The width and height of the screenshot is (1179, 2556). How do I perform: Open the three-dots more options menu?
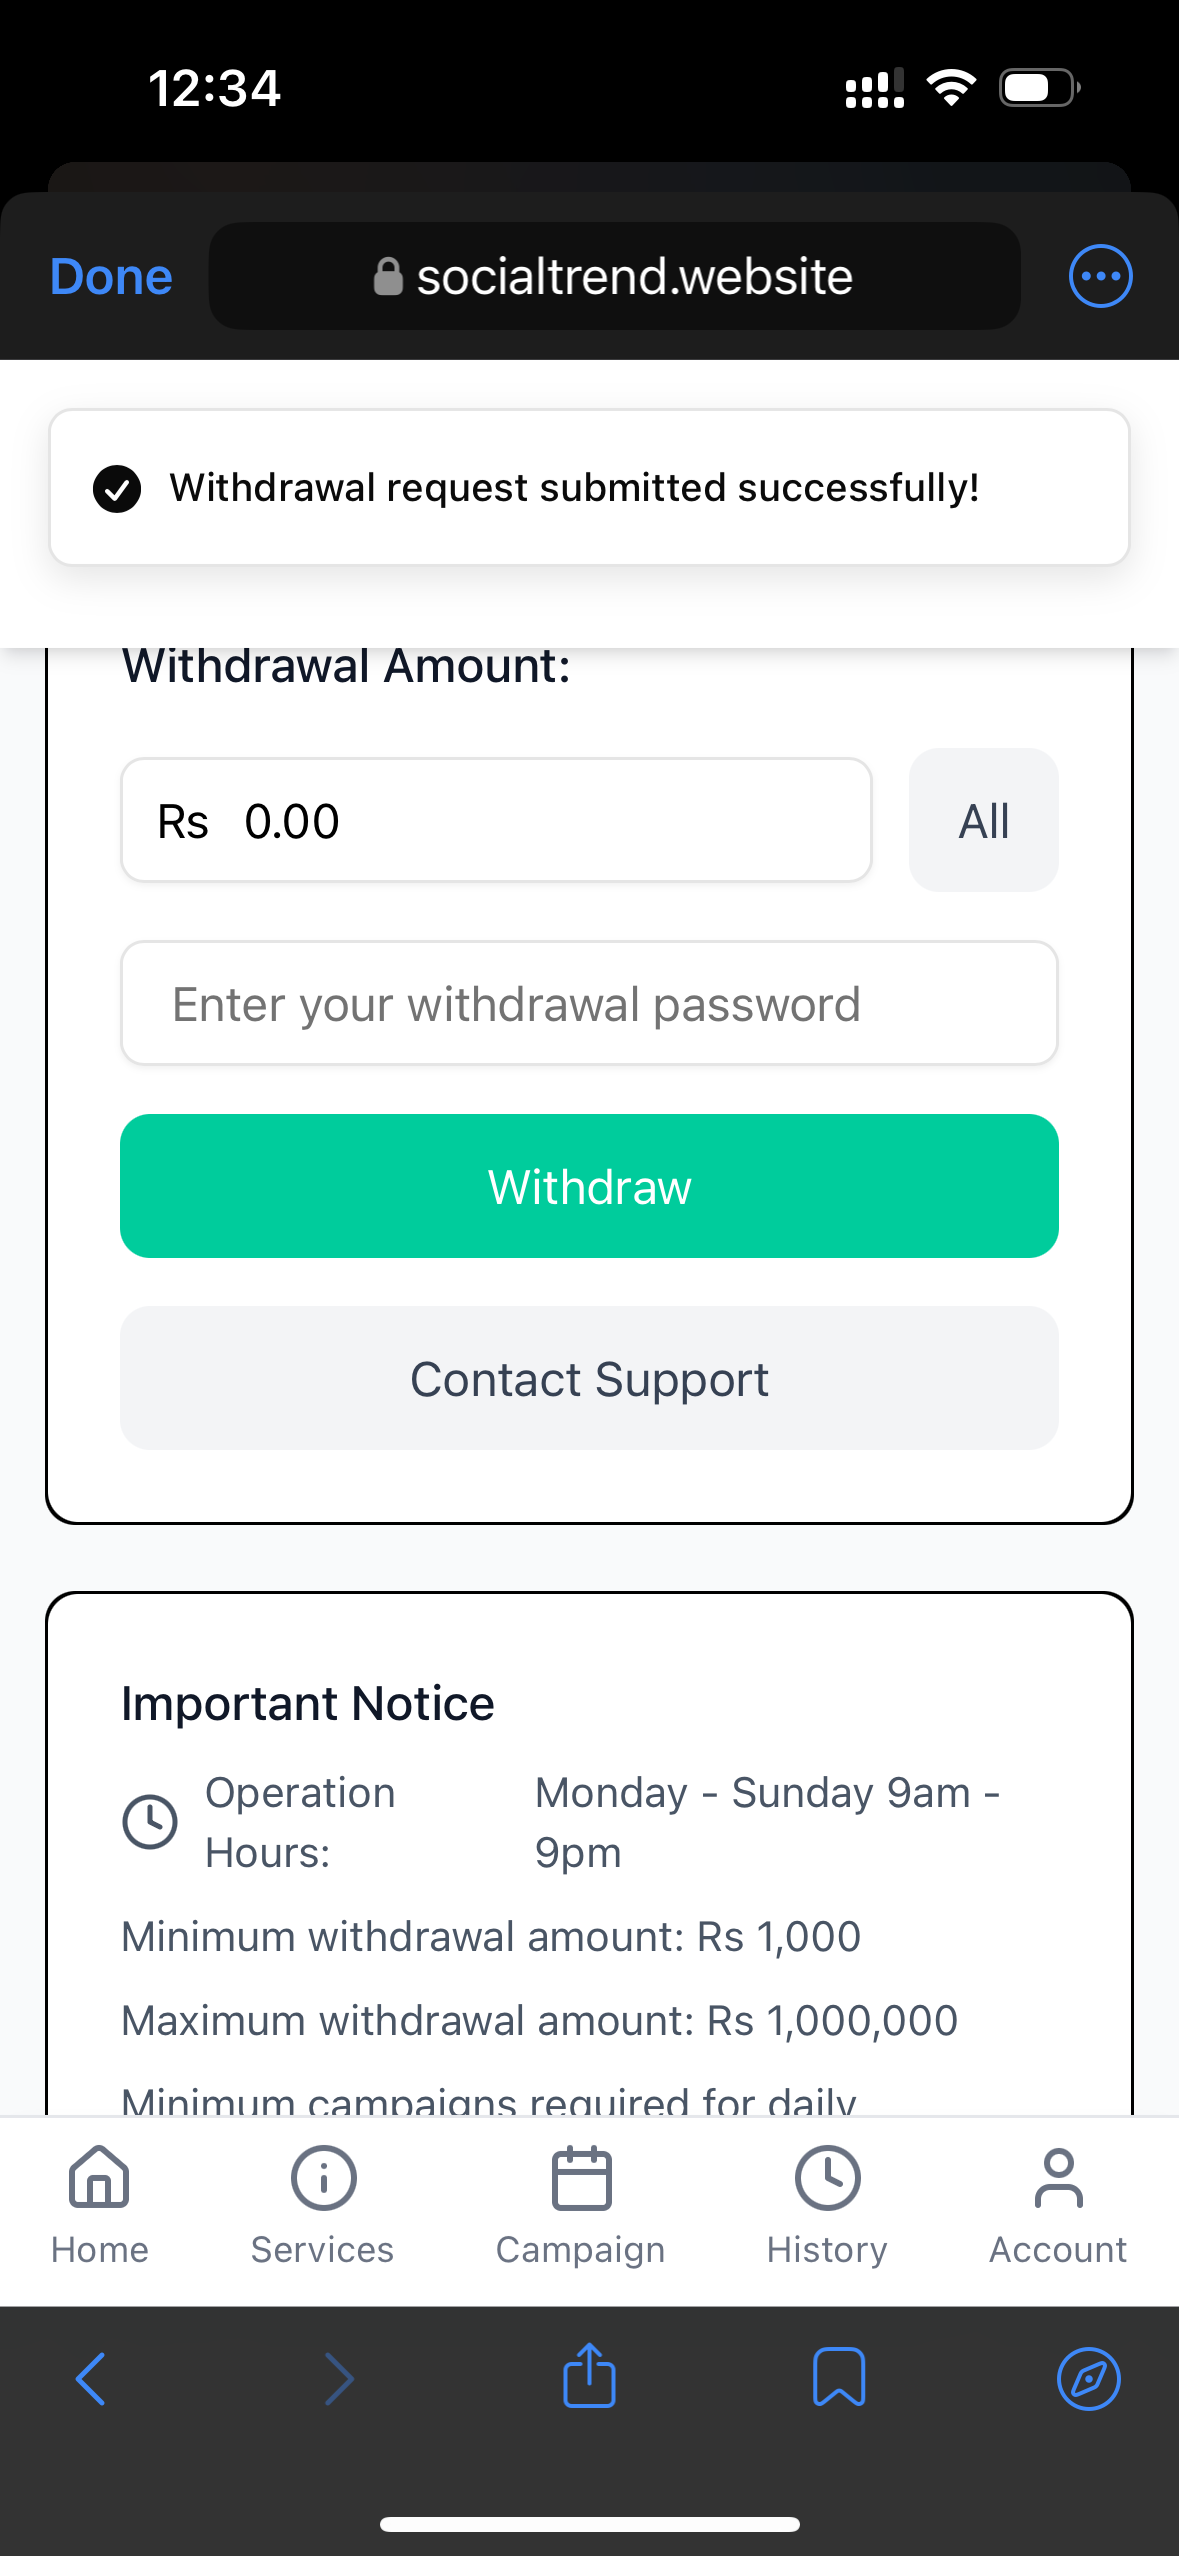coord(1100,276)
